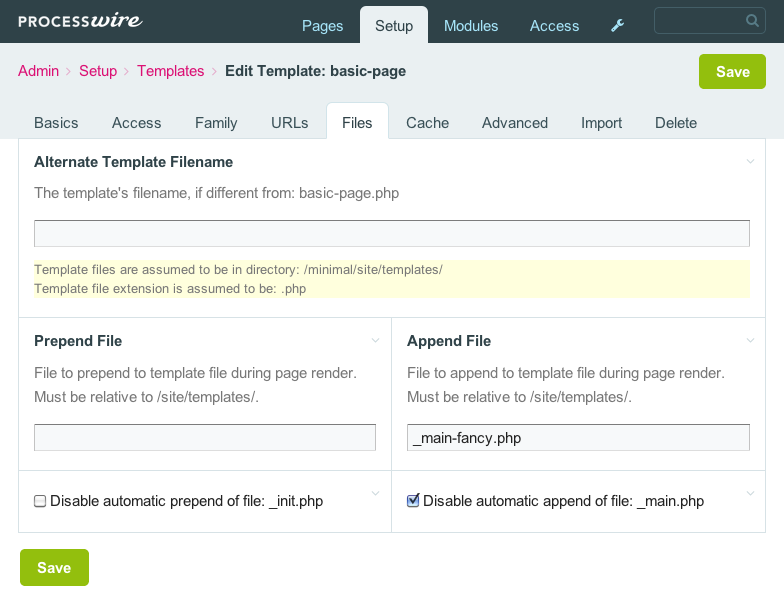This screenshot has width=784, height=611.
Task: Click the bottom Save button
Action: click(x=54, y=568)
